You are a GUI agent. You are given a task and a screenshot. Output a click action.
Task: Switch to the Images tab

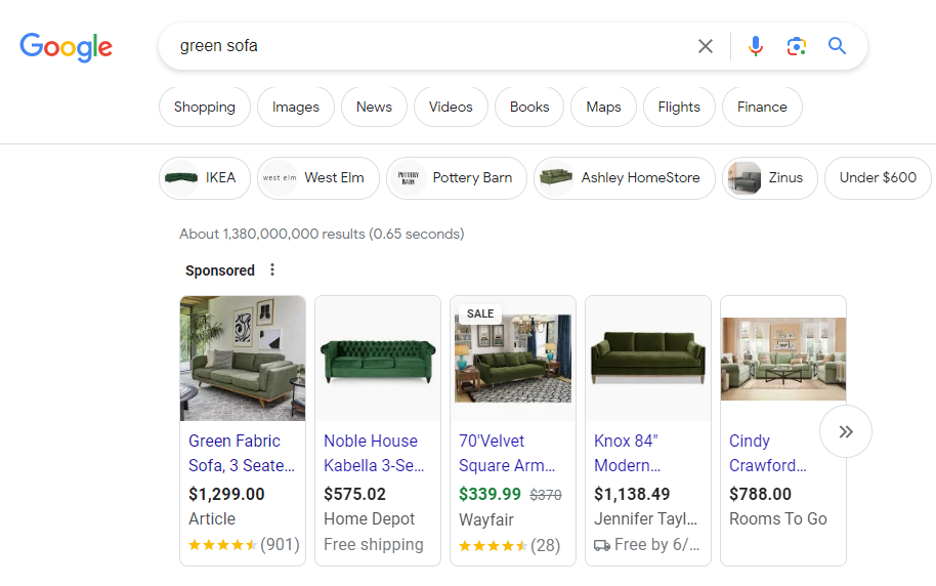click(x=295, y=107)
